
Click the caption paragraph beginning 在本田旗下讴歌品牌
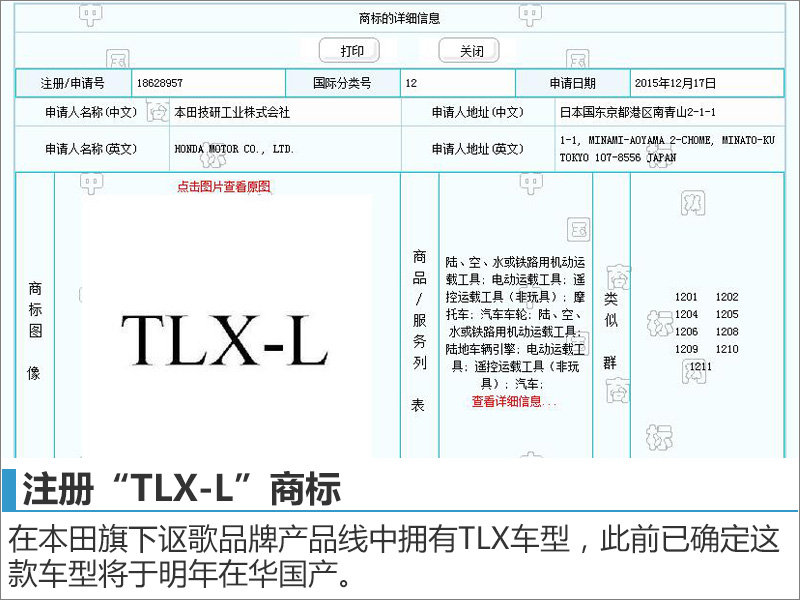pyautogui.click(x=393, y=557)
